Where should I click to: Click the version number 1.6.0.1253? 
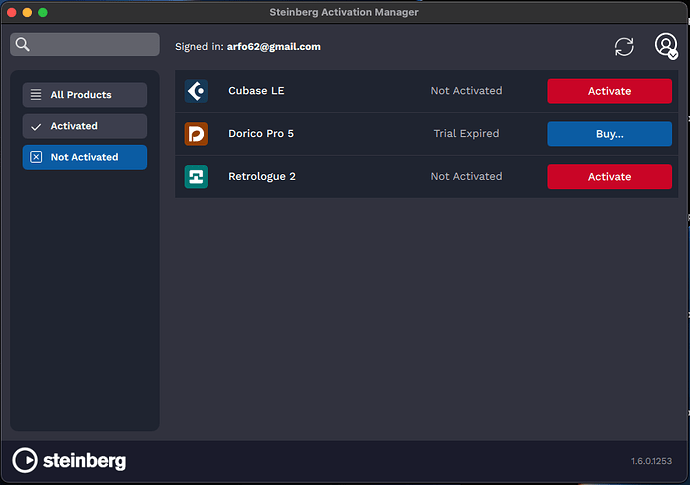click(x=651, y=461)
